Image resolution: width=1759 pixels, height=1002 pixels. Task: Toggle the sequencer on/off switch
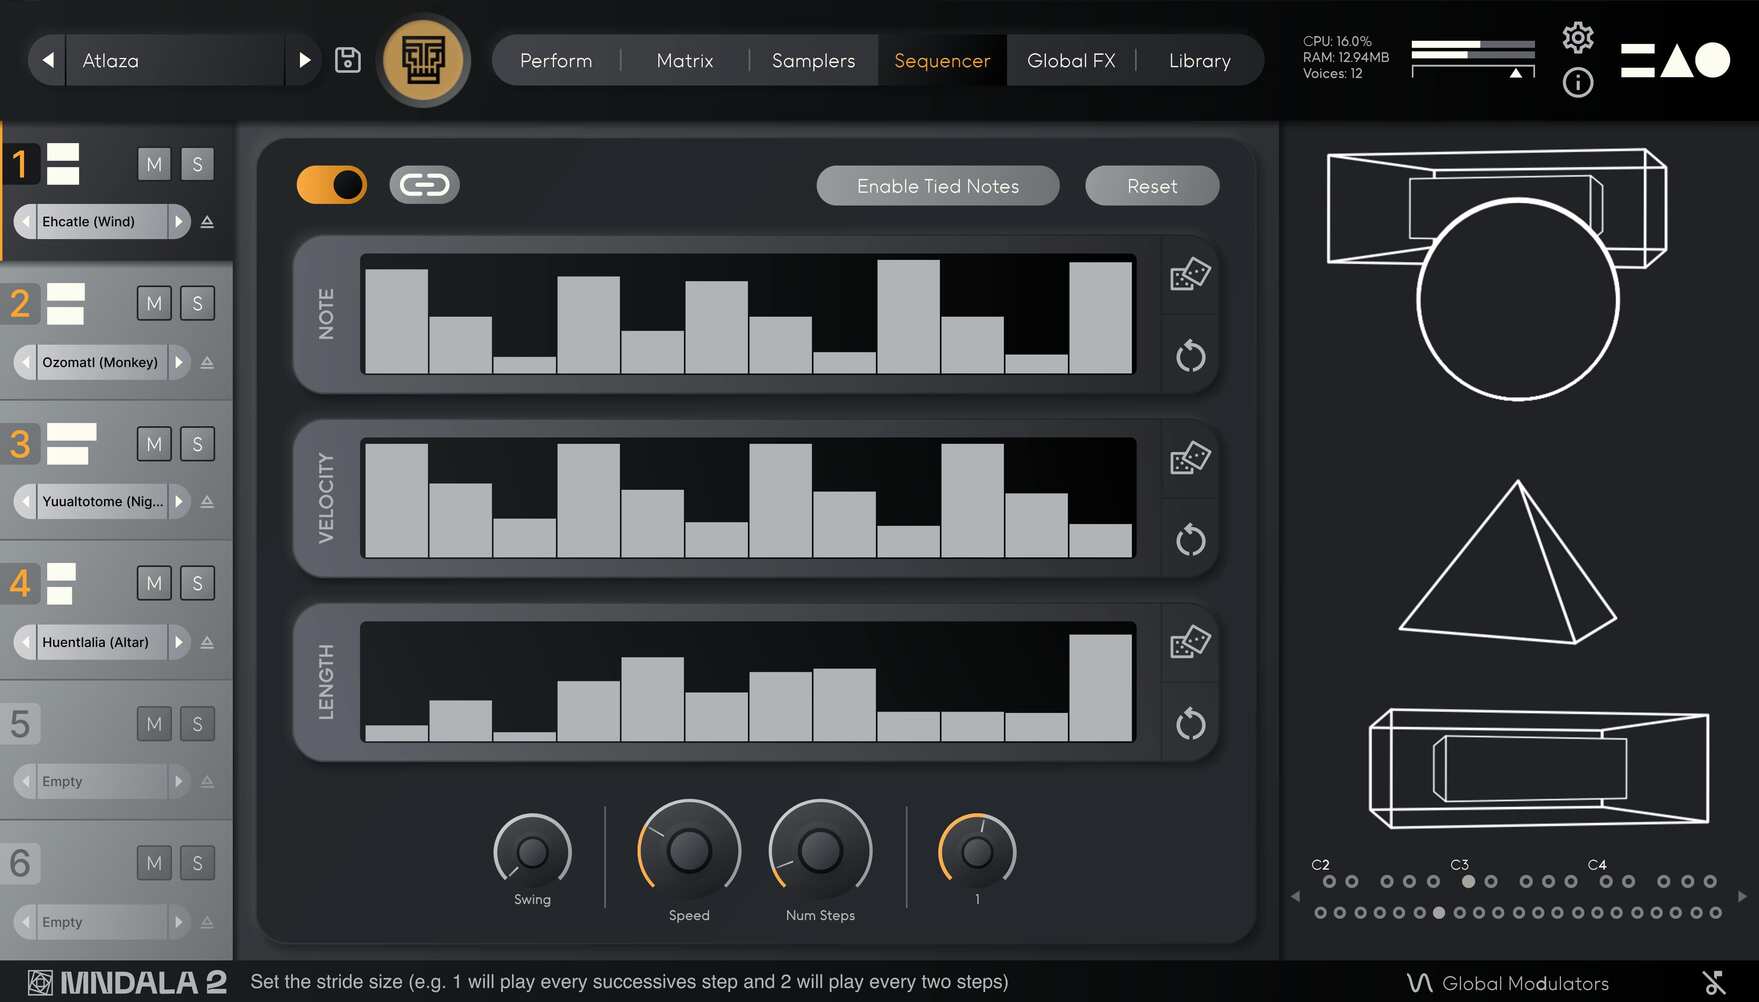331,185
